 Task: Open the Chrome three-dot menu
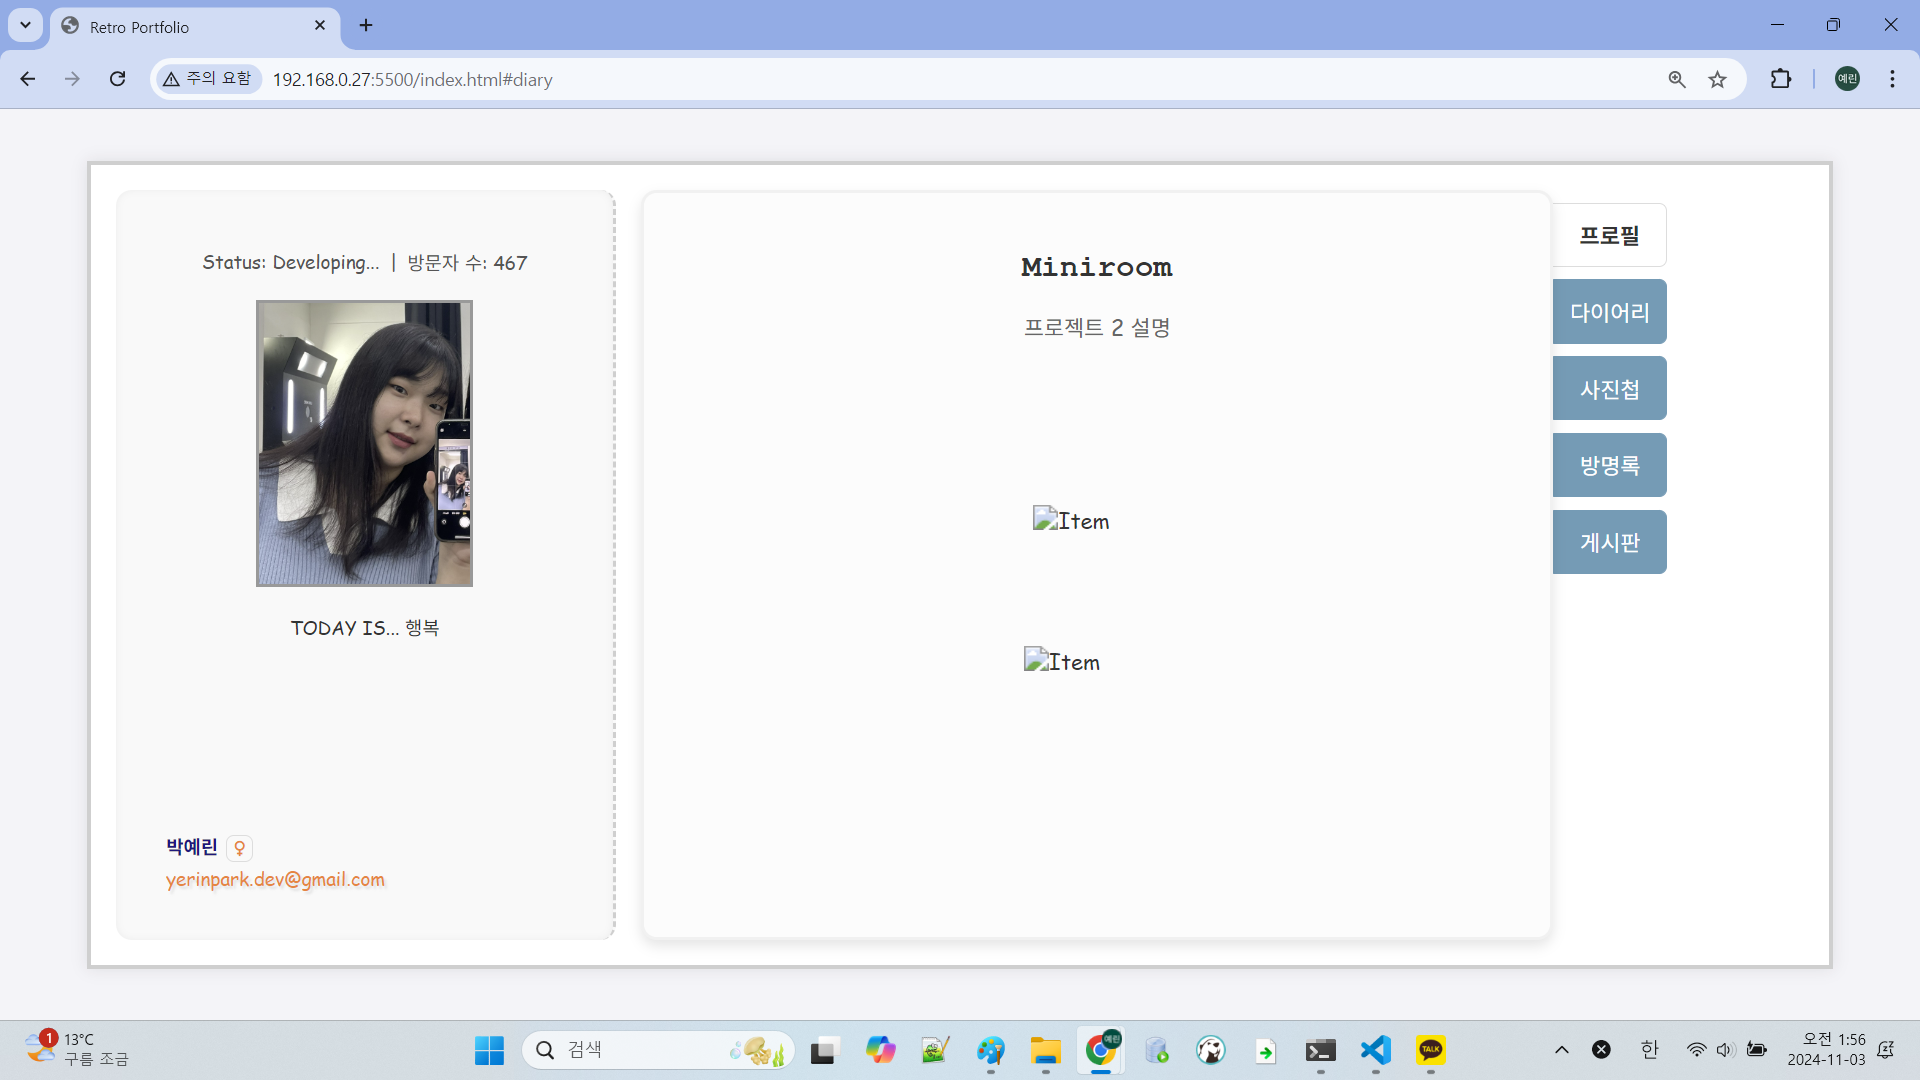pos(1892,79)
